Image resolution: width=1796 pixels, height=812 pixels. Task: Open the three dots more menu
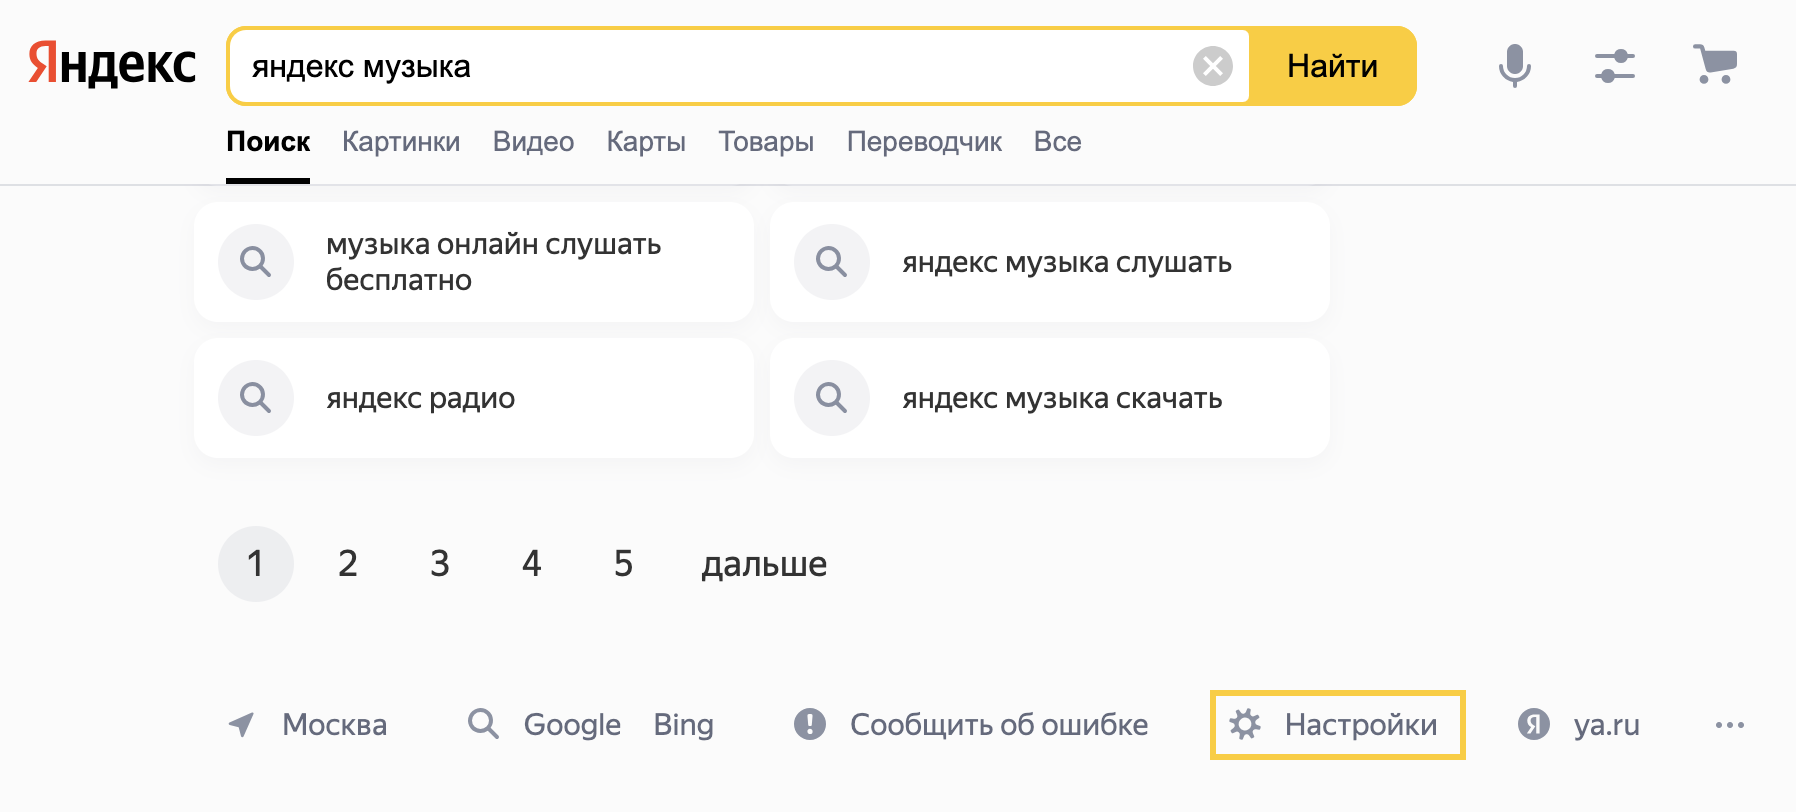point(1729,725)
